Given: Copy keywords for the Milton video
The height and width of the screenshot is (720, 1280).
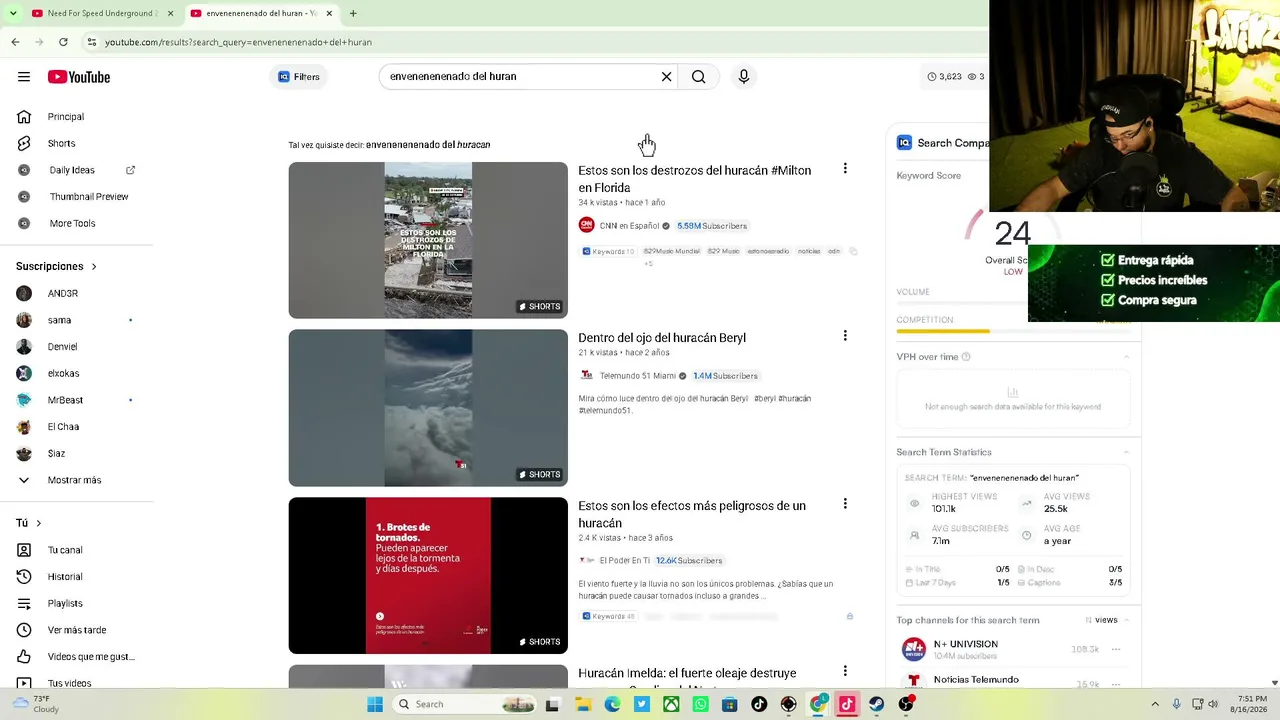Looking at the screenshot, I should point(853,251).
